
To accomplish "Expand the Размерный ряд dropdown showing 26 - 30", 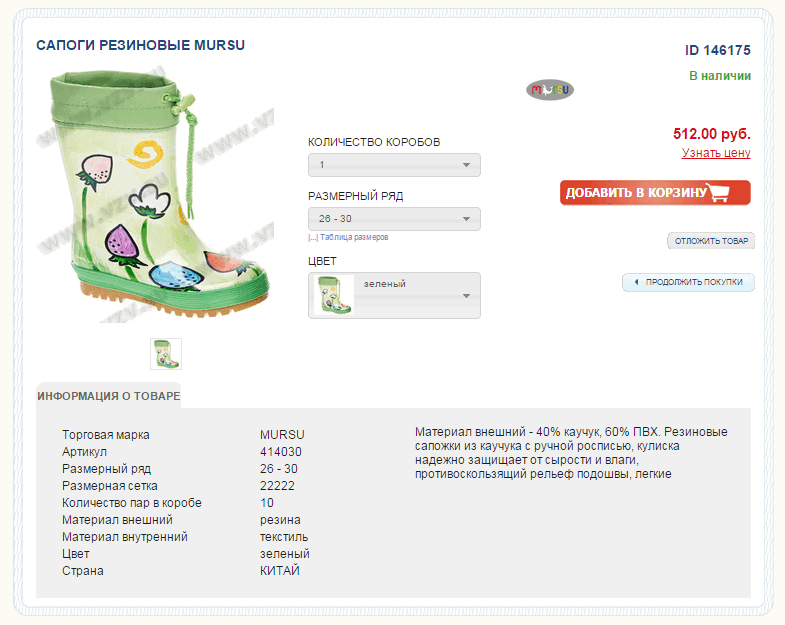I will (394, 219).
